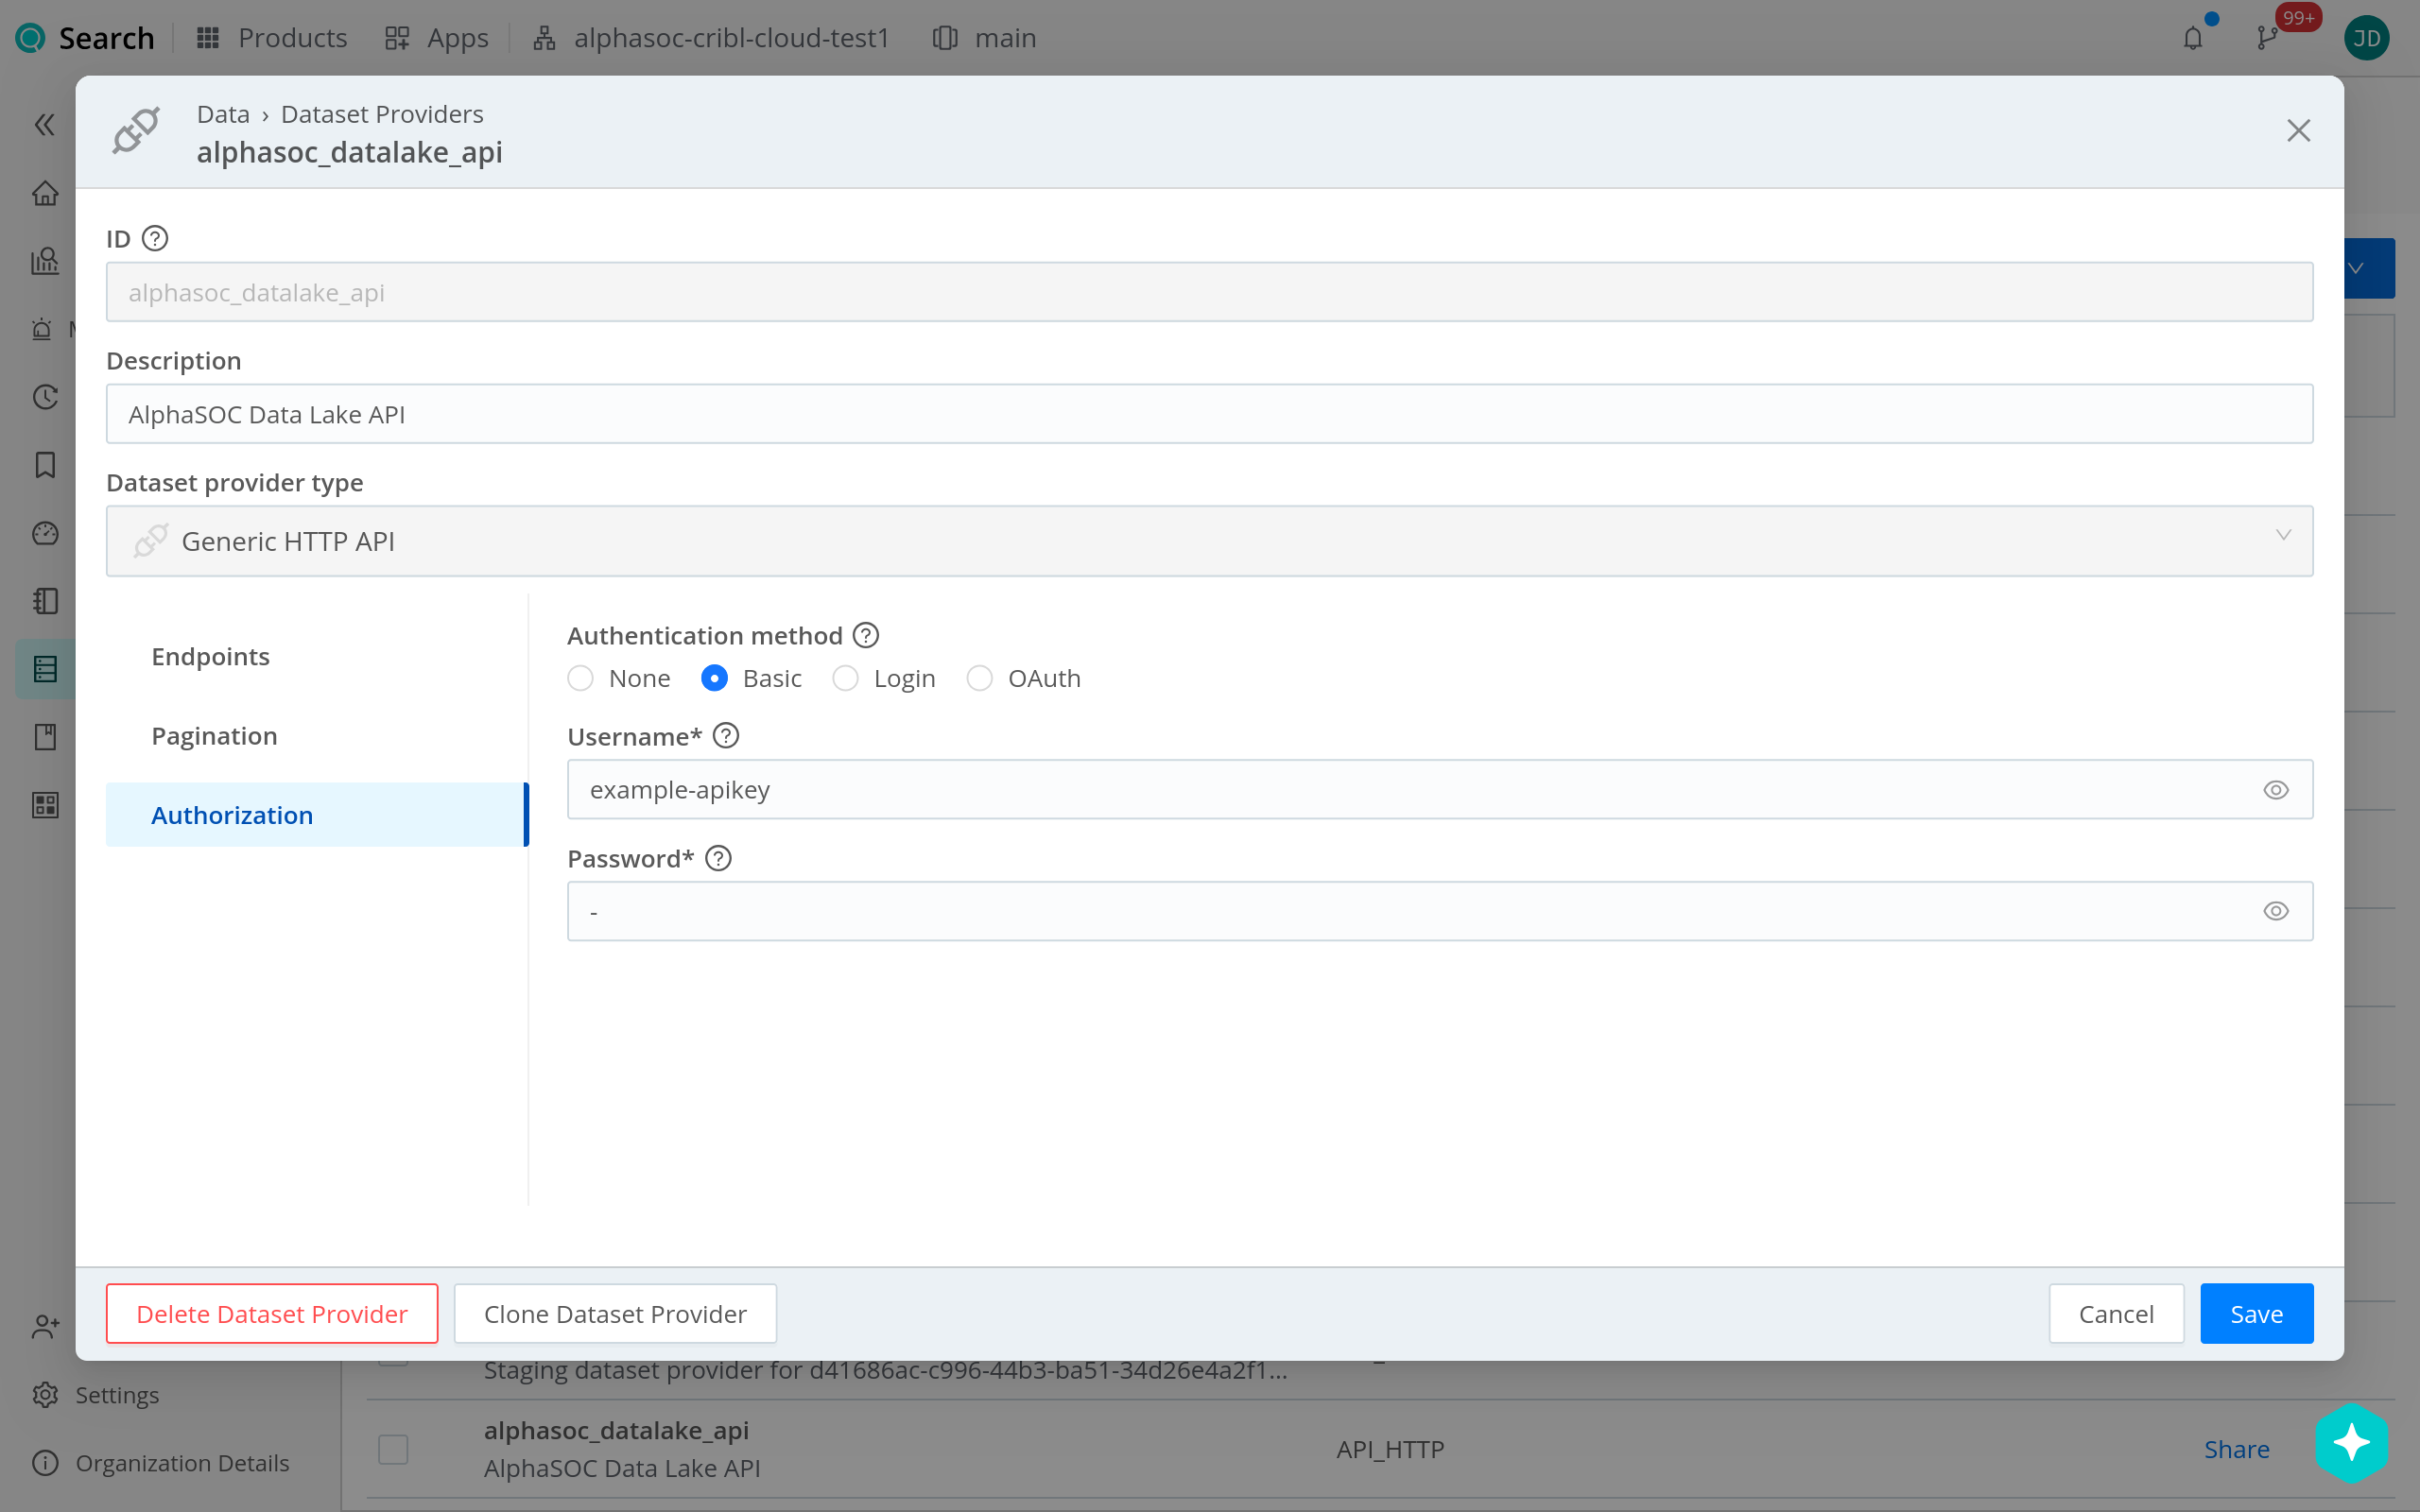This screenshot has width=2420, height=1512.
Task: Check the alphasoc_datalake_api row checkbox
Action: [393, 1449]
